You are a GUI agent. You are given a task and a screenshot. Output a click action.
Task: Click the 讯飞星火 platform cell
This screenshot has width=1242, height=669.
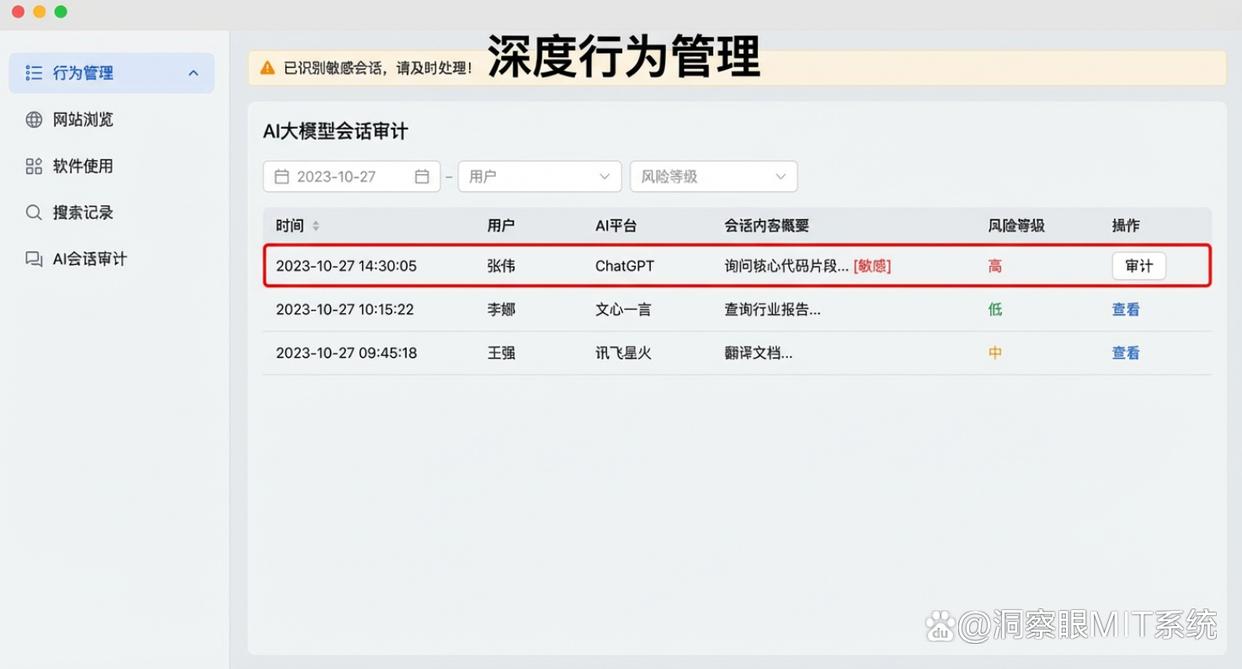click(623, 353)
